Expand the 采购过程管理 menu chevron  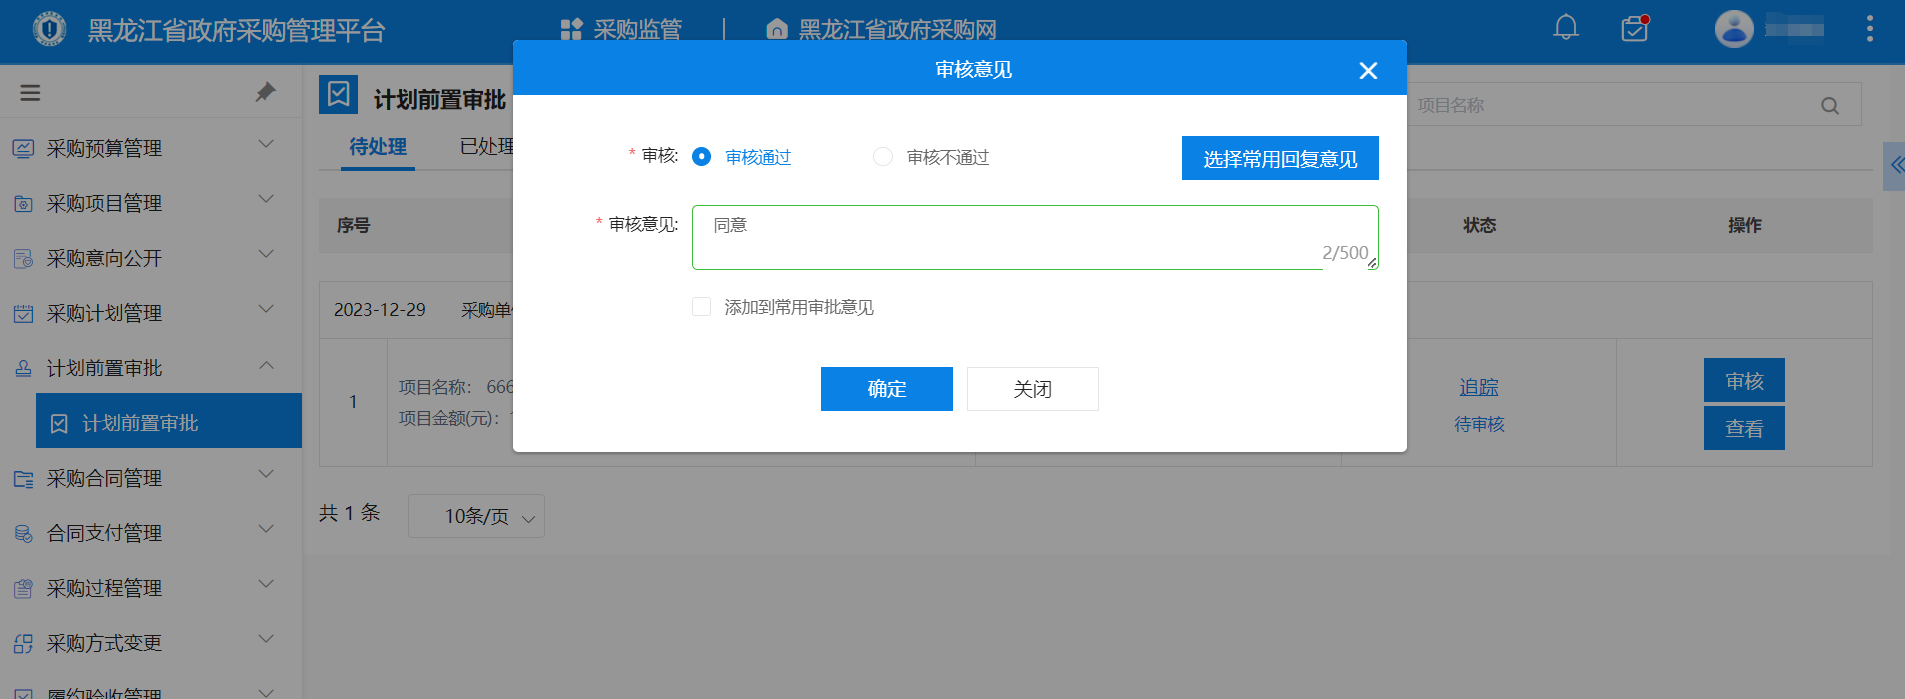tap(266, 585)
